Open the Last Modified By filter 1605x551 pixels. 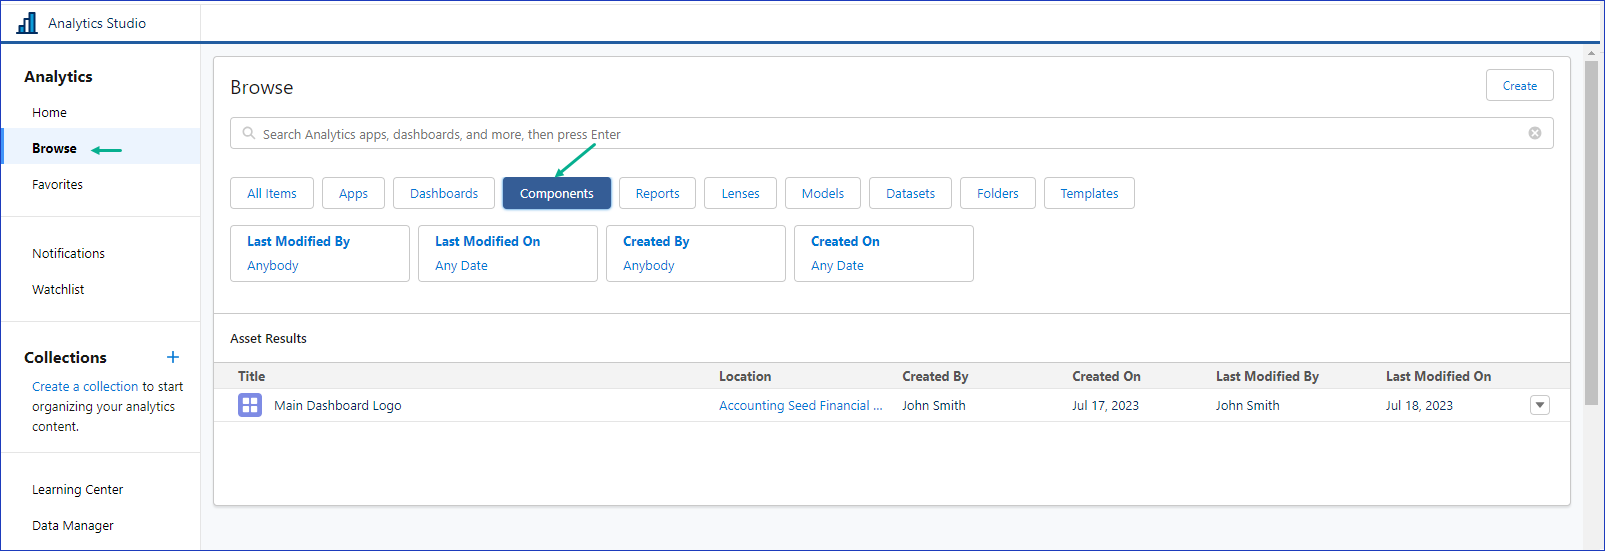[x=319, y=253]
